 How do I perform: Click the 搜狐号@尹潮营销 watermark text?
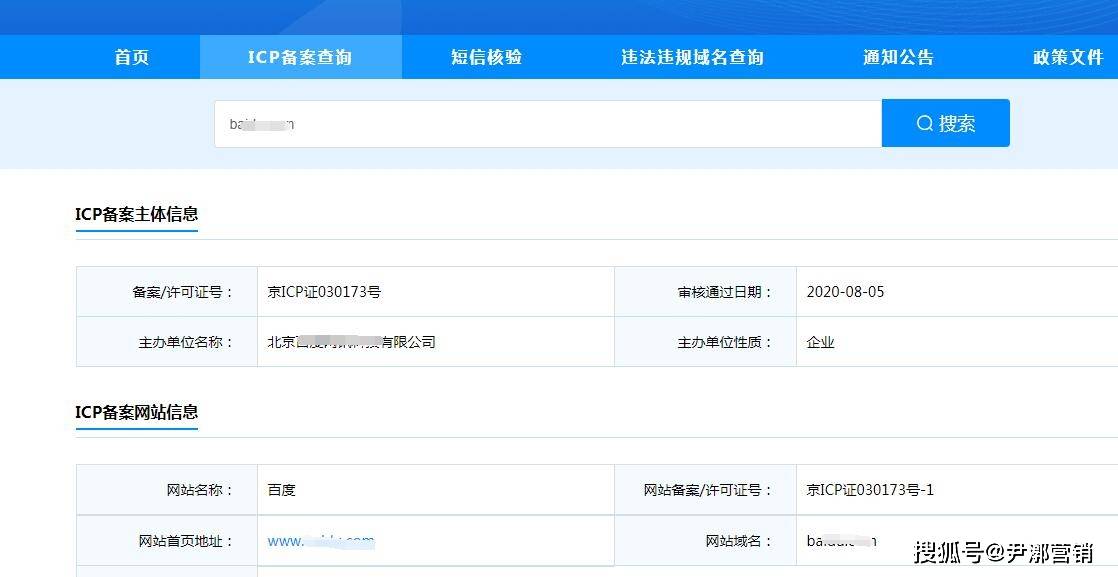(1004, 552)
